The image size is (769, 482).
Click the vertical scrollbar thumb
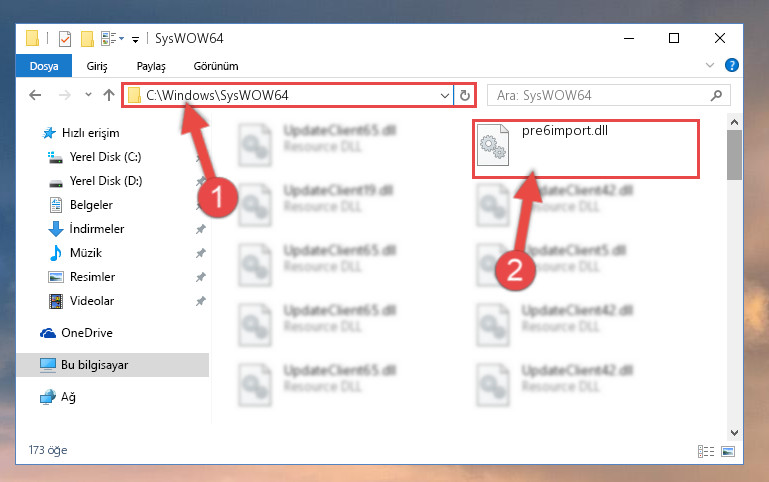pos(734,155)
